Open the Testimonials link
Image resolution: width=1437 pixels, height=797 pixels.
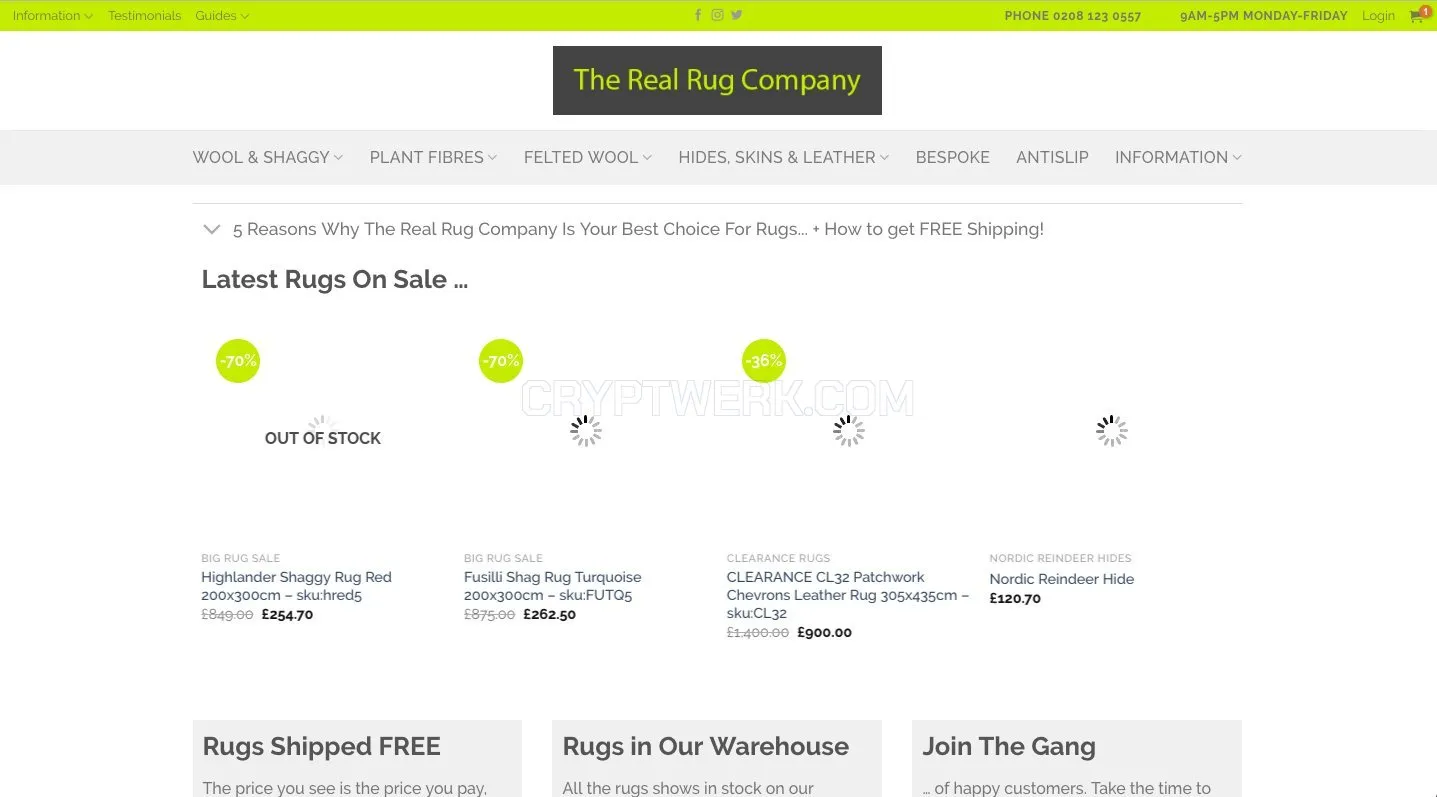click(145, 16)
